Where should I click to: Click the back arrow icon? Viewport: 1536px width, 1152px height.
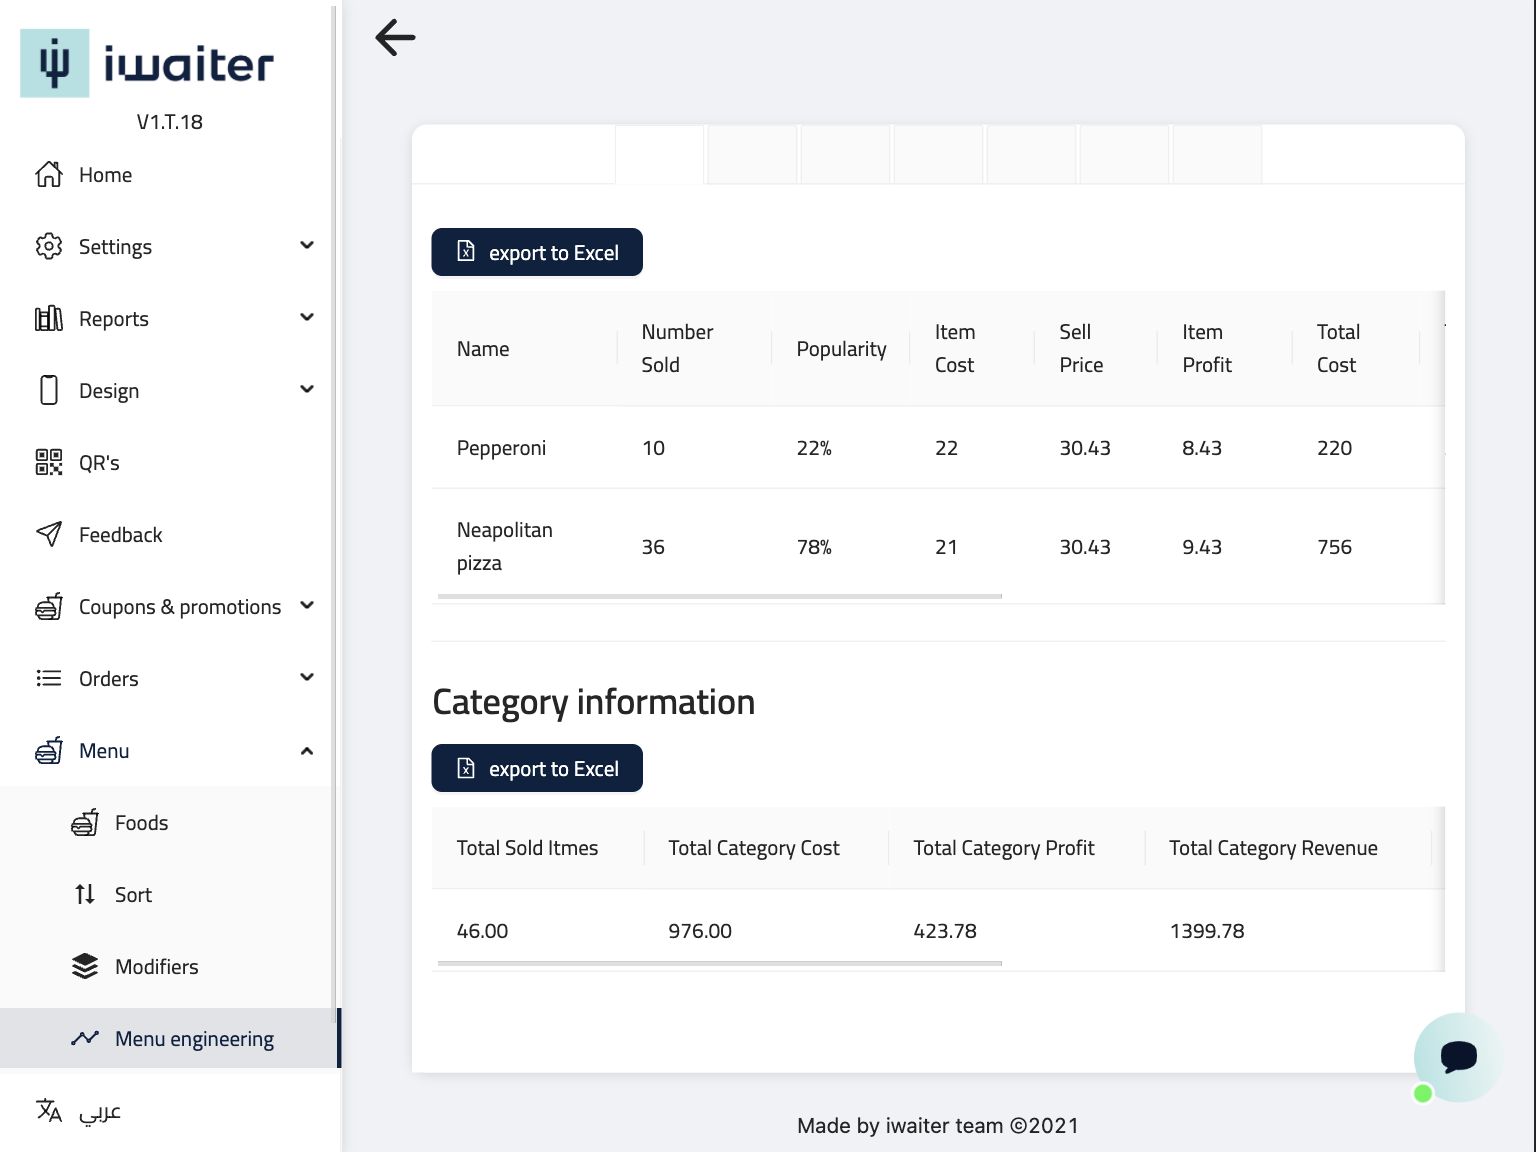395,38
